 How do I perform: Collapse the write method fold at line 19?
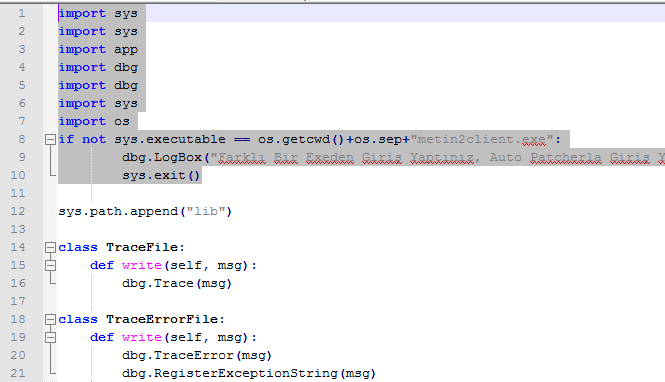[50, 337]
